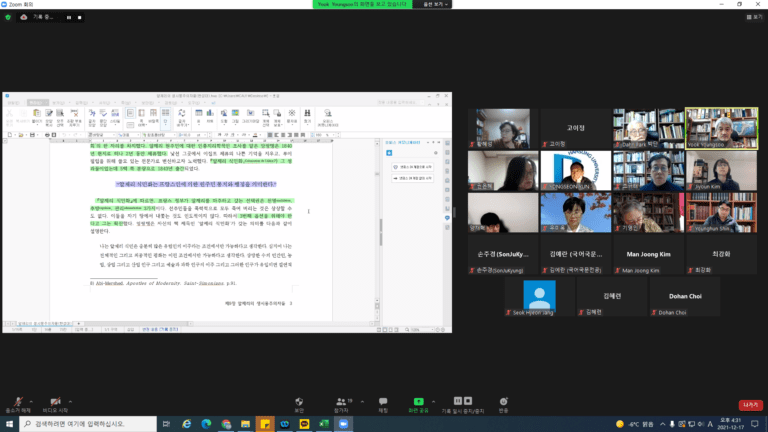Open the Chat panel
This screenshot has height=432, width=768.
383,405
